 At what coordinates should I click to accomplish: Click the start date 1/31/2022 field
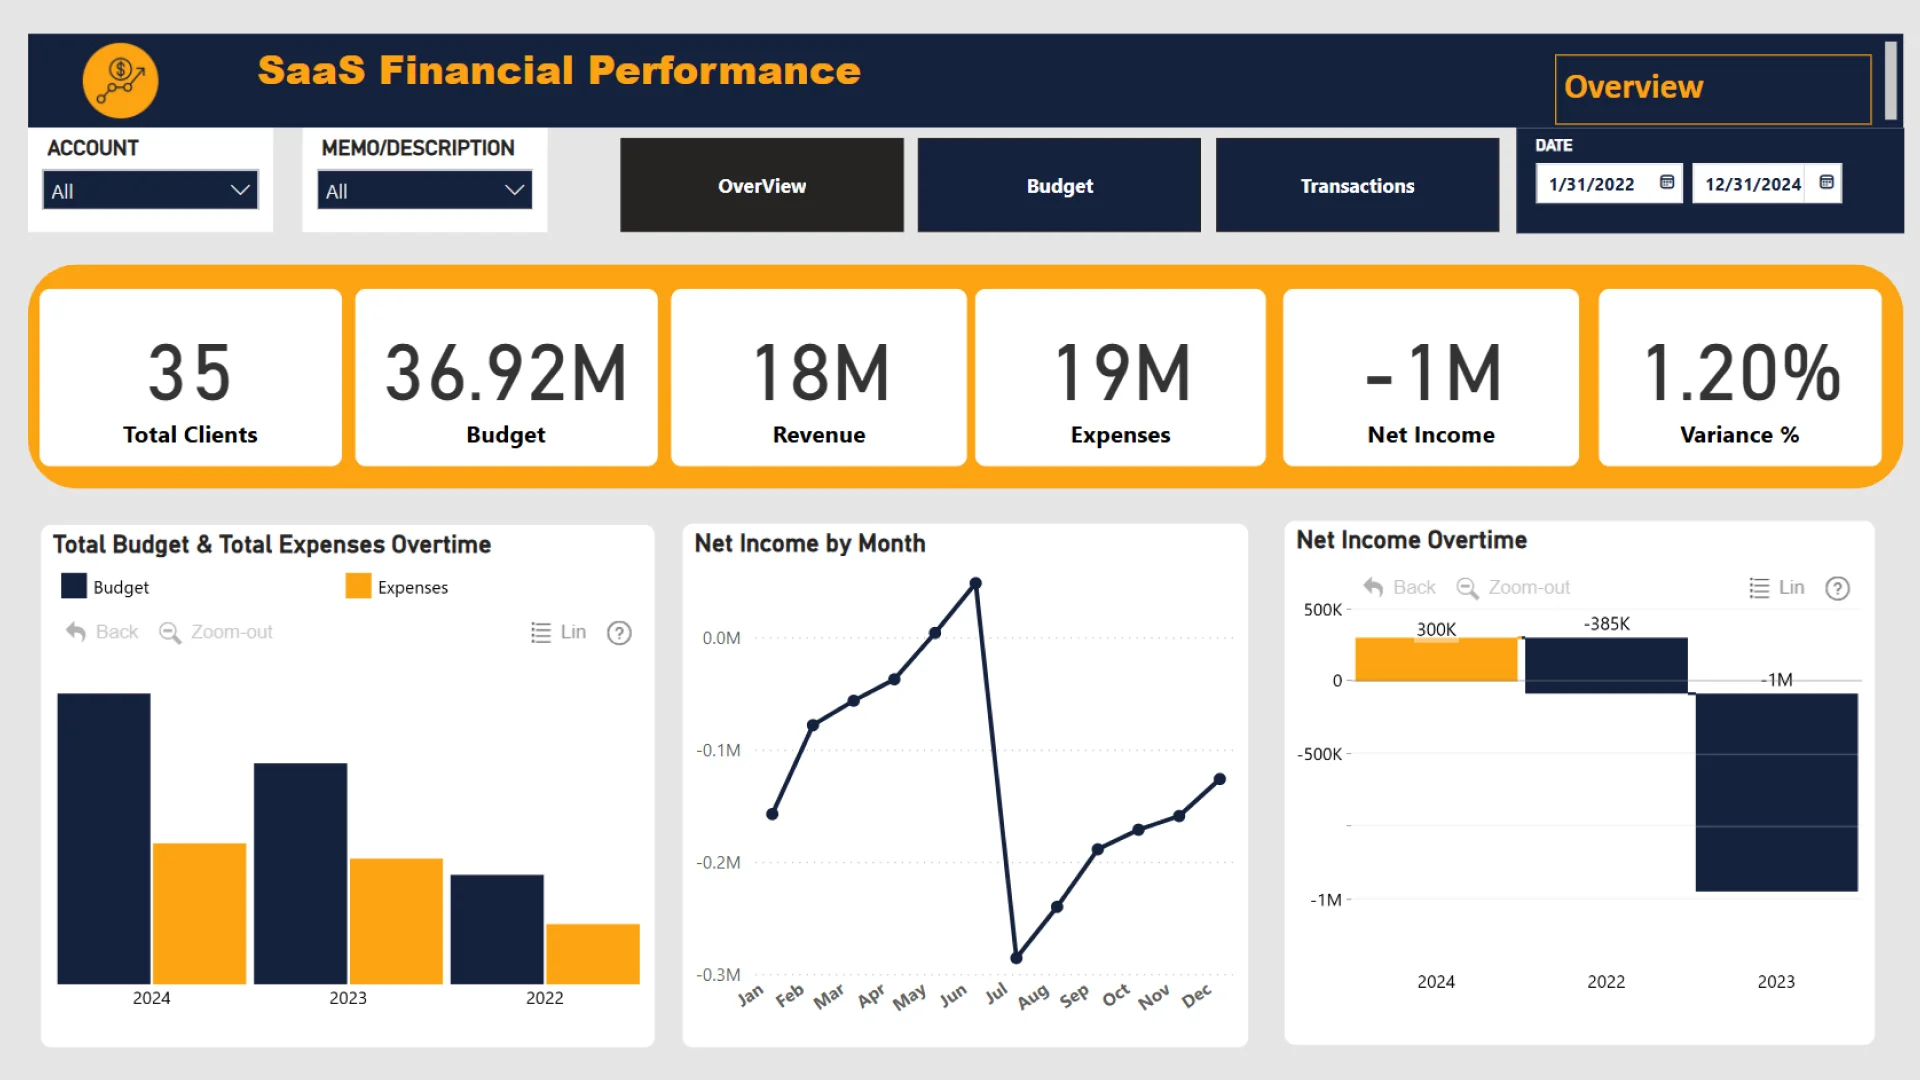[x=1592, y=184]
